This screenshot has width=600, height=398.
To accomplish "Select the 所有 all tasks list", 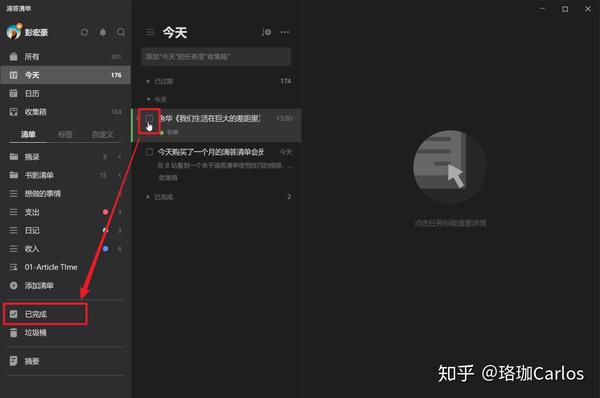I will click(x=65, y=57).
